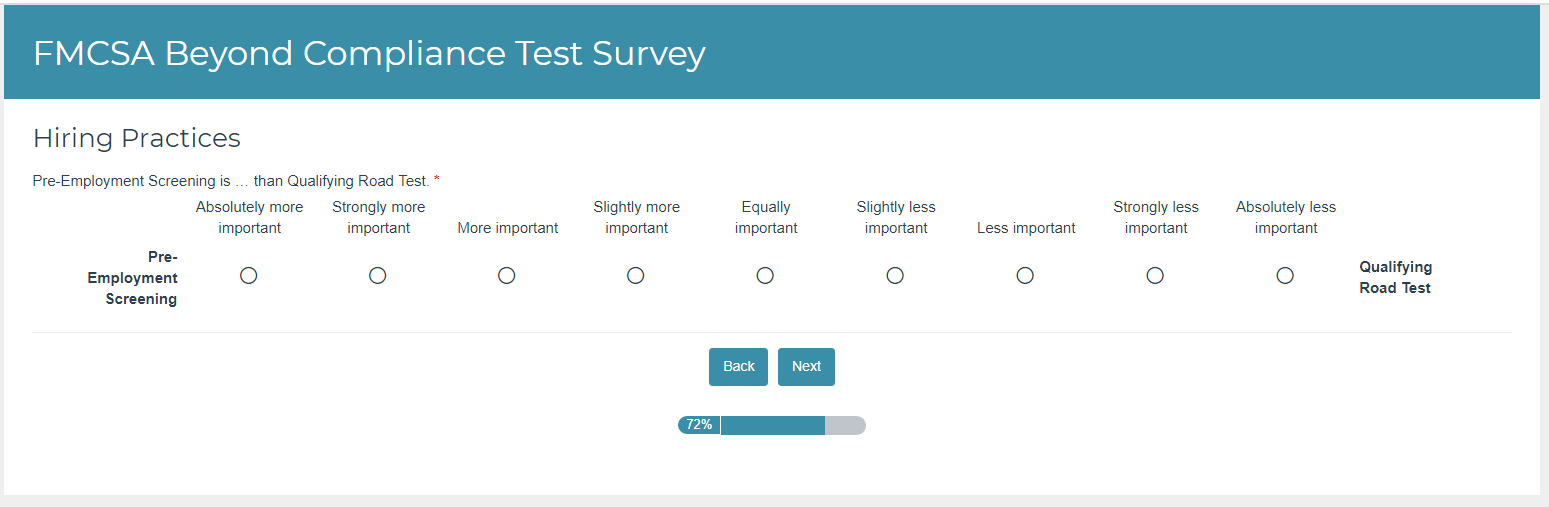Choose 'Slightly less important' radio button
The width and height of the screenshot is (1549, 507).
click(895, 276)
